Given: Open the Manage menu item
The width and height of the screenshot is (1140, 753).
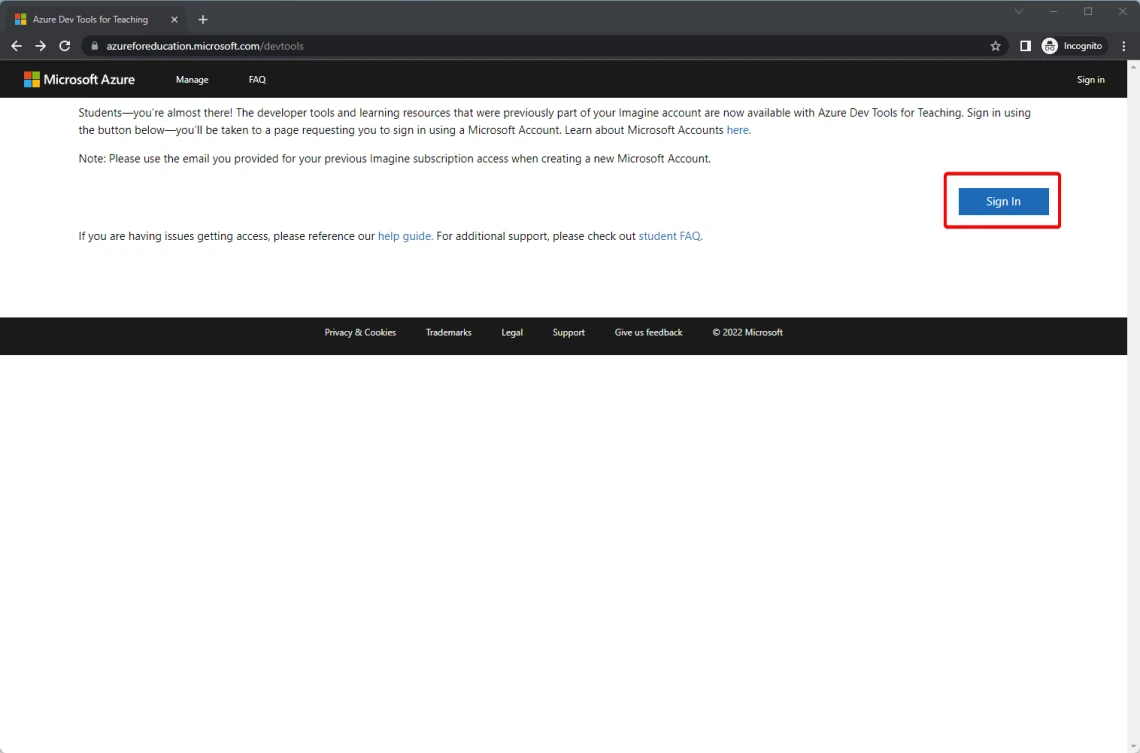Looking at the screenshot, I should pyautogui.click(x=192, y=80).
